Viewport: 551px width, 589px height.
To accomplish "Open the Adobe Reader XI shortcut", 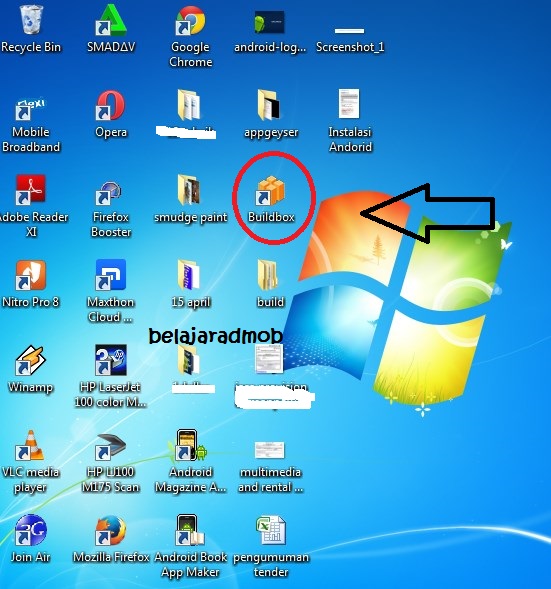I will [30, 190].
